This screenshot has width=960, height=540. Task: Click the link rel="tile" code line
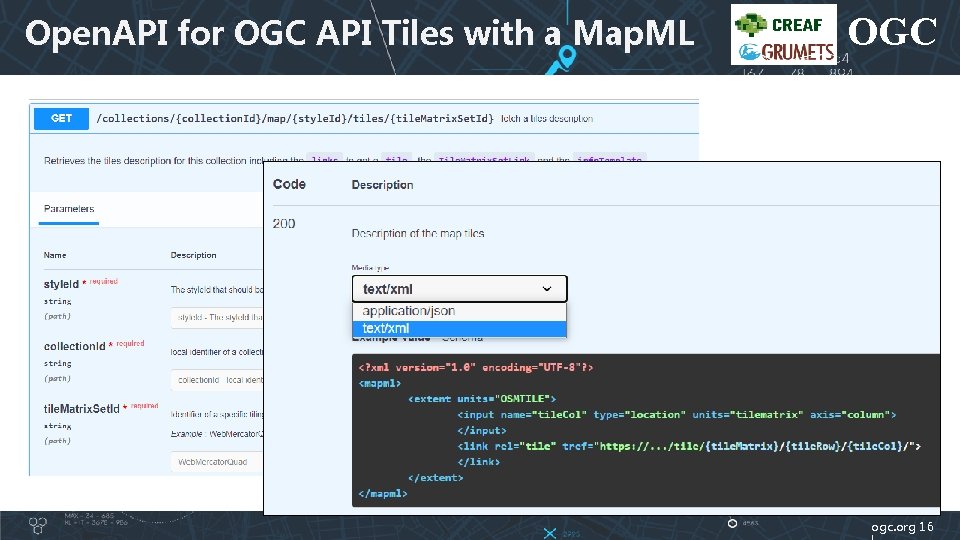point(689,446)
